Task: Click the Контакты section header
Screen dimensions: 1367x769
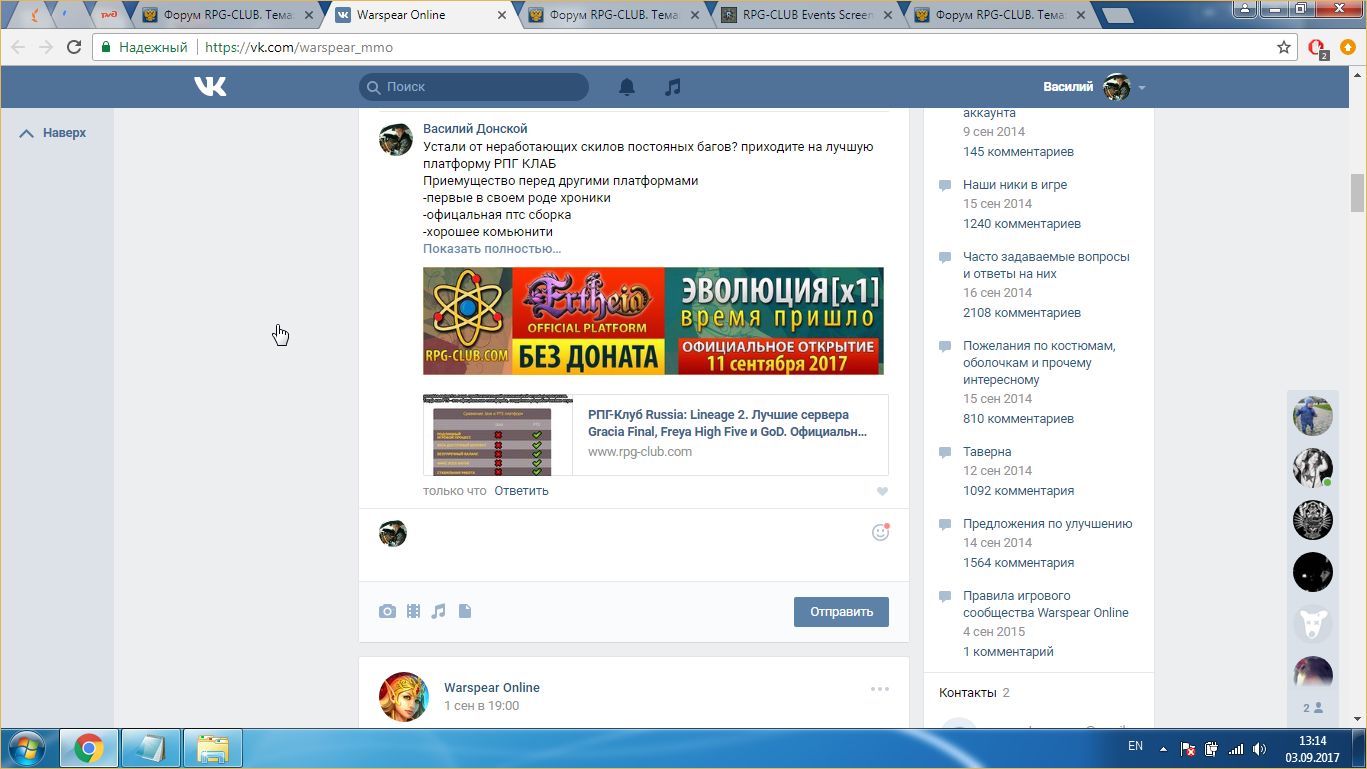Action: [967, 693]
